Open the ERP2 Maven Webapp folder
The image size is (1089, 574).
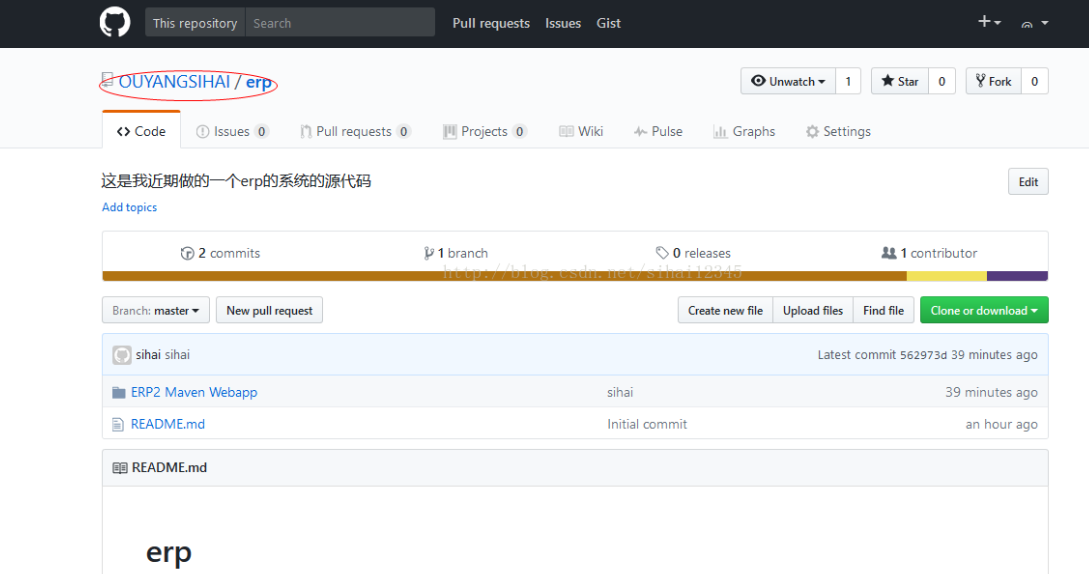(x=194, y=392)
